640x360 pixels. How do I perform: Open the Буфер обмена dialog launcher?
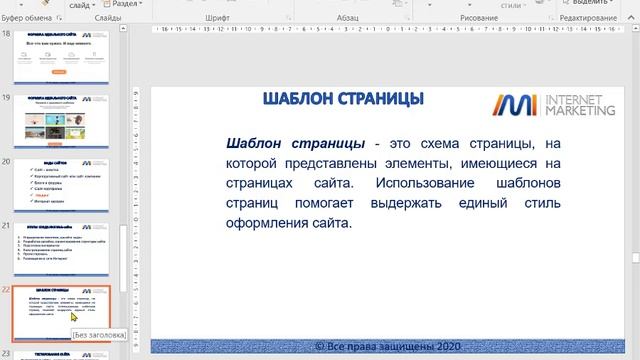click(60, 18)
